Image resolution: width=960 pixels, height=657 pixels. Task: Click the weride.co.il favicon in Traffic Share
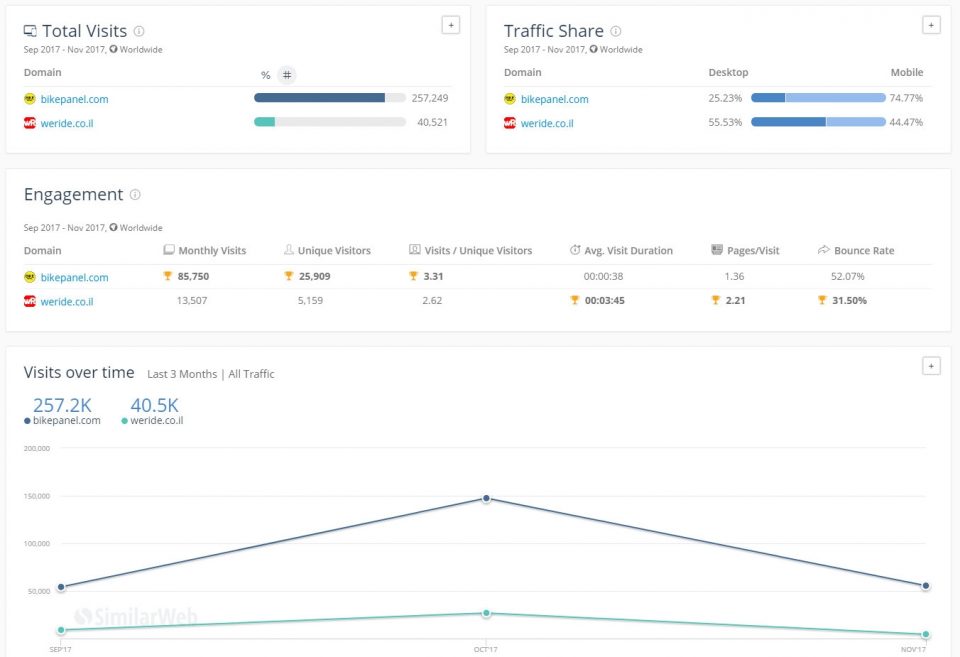pos(510,123)
